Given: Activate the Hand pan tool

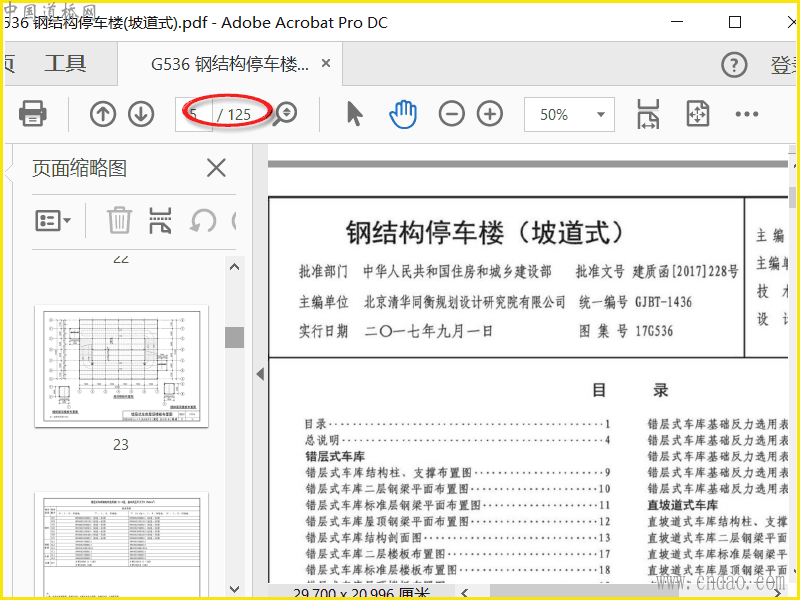Looking at the screenshot, I should click(403, 114).
